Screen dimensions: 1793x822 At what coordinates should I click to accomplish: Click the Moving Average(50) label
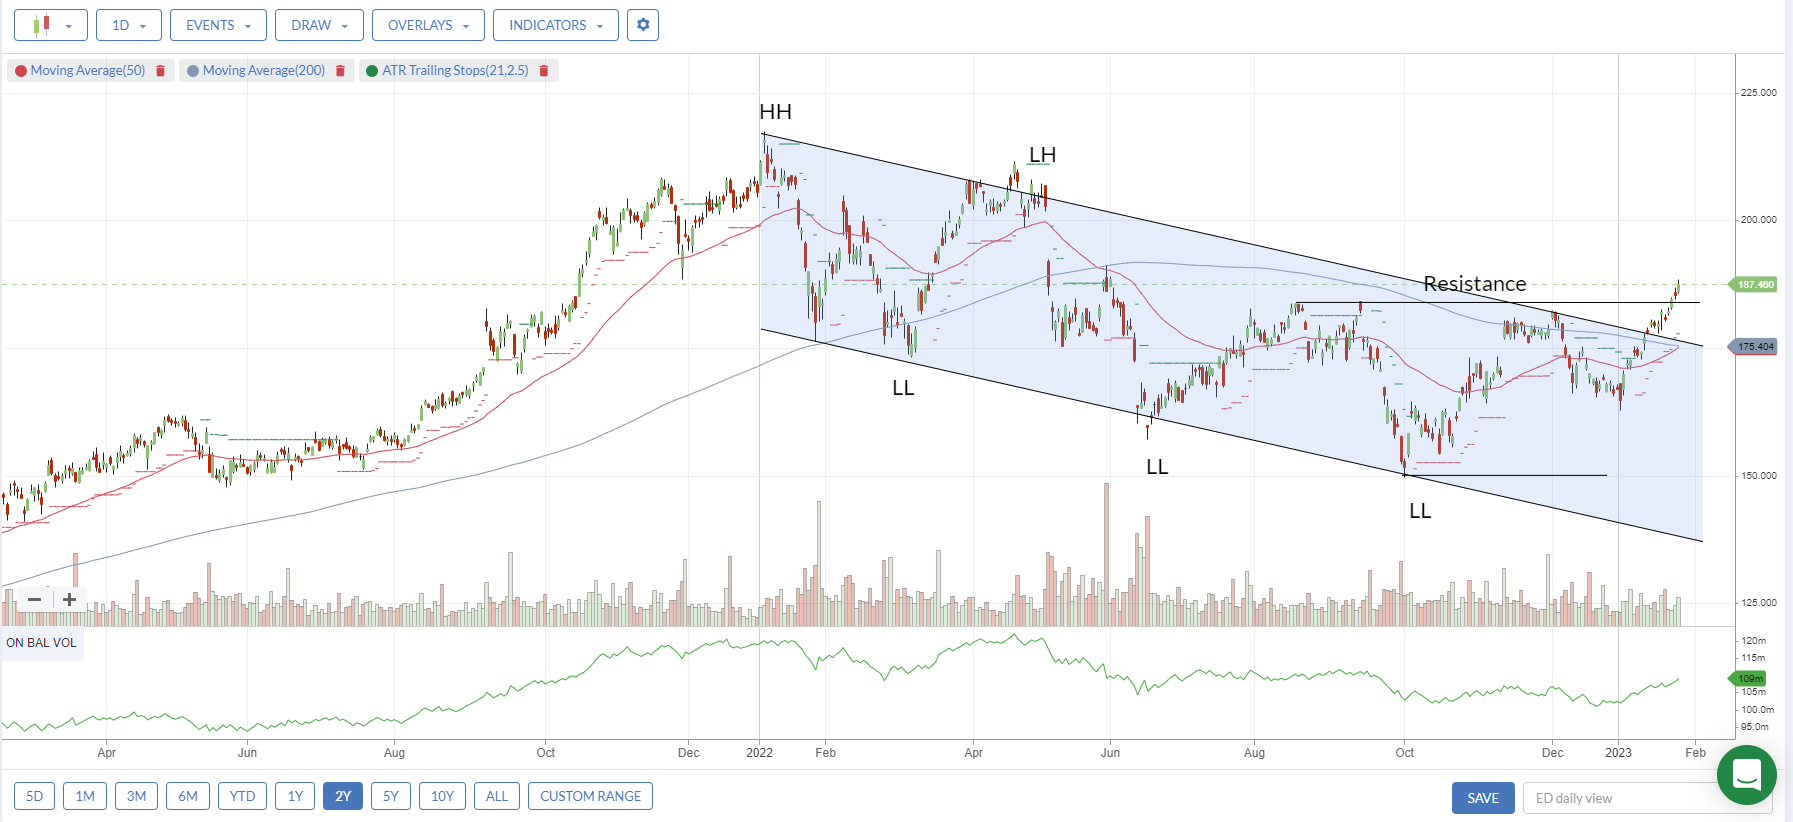(88, 71)
